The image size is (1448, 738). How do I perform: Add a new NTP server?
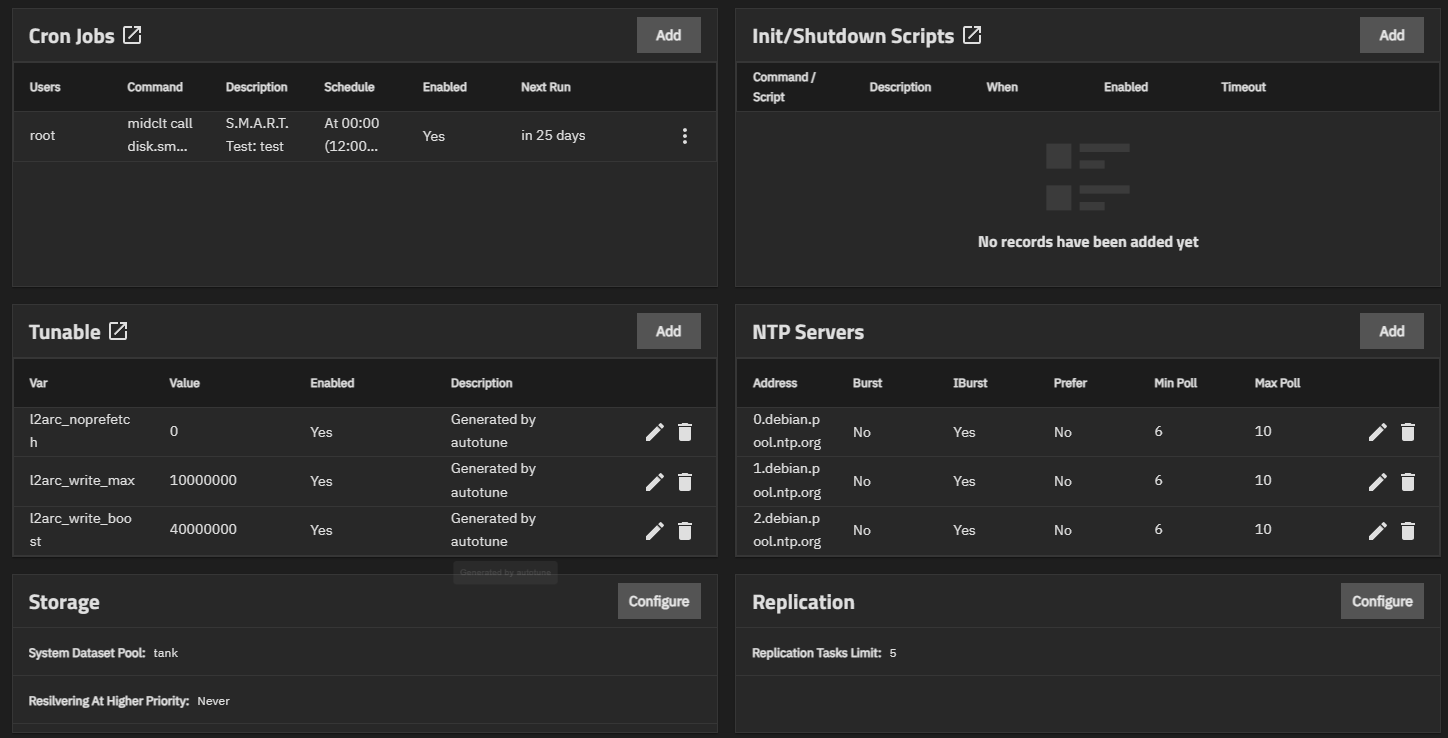click(1391, 331)
